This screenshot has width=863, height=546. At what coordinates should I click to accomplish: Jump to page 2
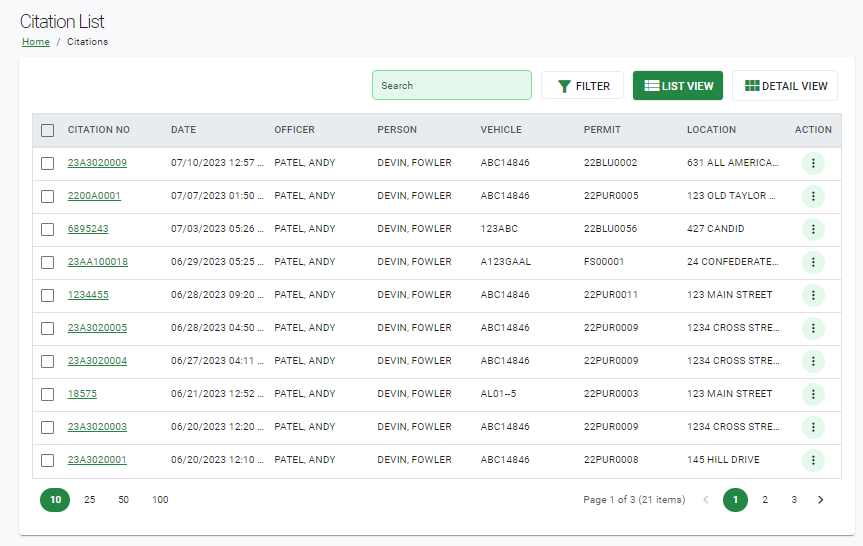pos(764,500)
